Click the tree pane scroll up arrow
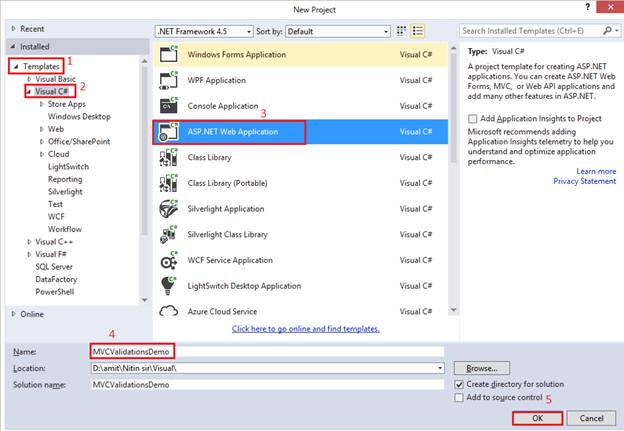The height and width of the screenshot is (431, 624). pos(144,61)
